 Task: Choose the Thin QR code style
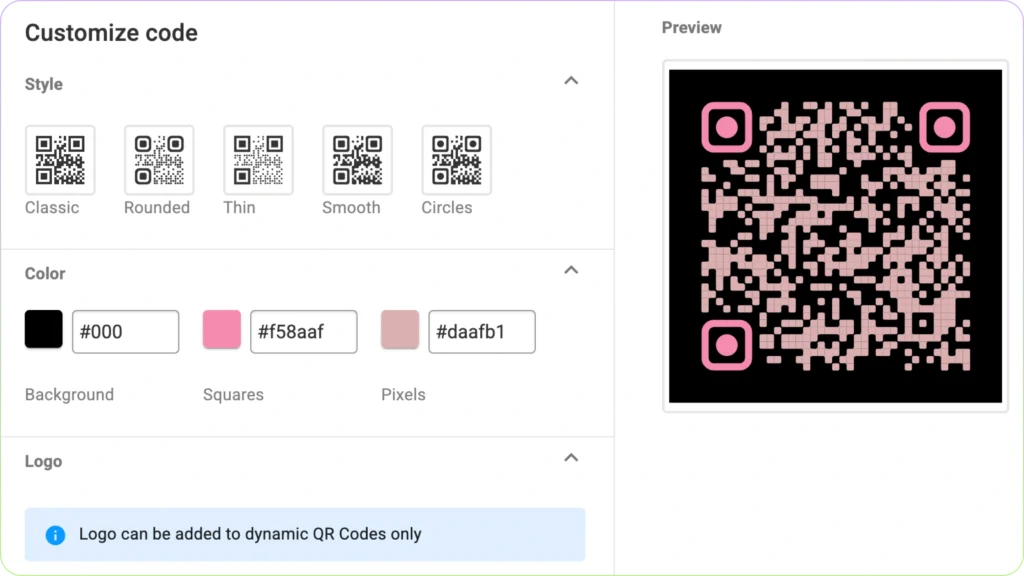(258, 159)
